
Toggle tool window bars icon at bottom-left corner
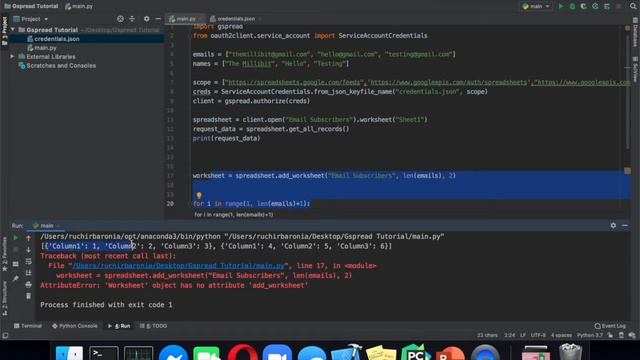click(x=5, y=336)
